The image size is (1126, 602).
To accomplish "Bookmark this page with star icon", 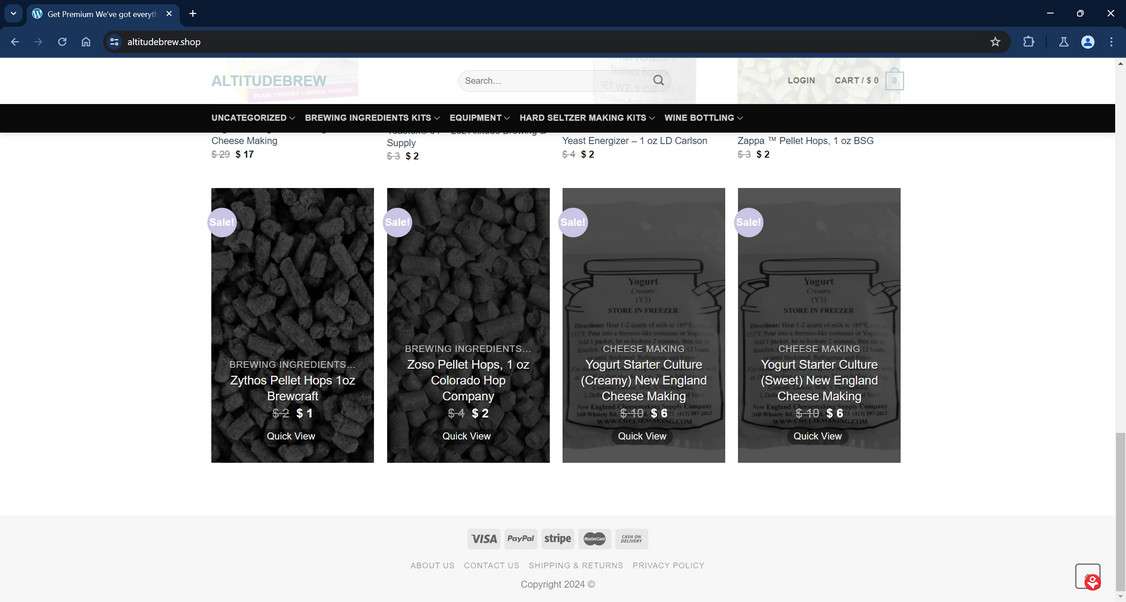I will (995, 42).
